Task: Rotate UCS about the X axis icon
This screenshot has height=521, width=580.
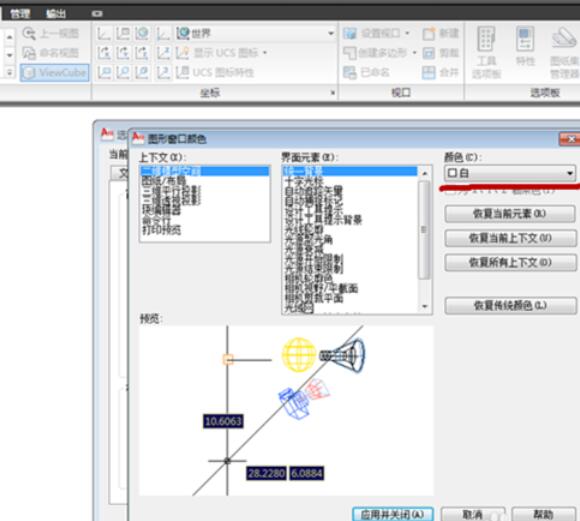Action: 104,53
